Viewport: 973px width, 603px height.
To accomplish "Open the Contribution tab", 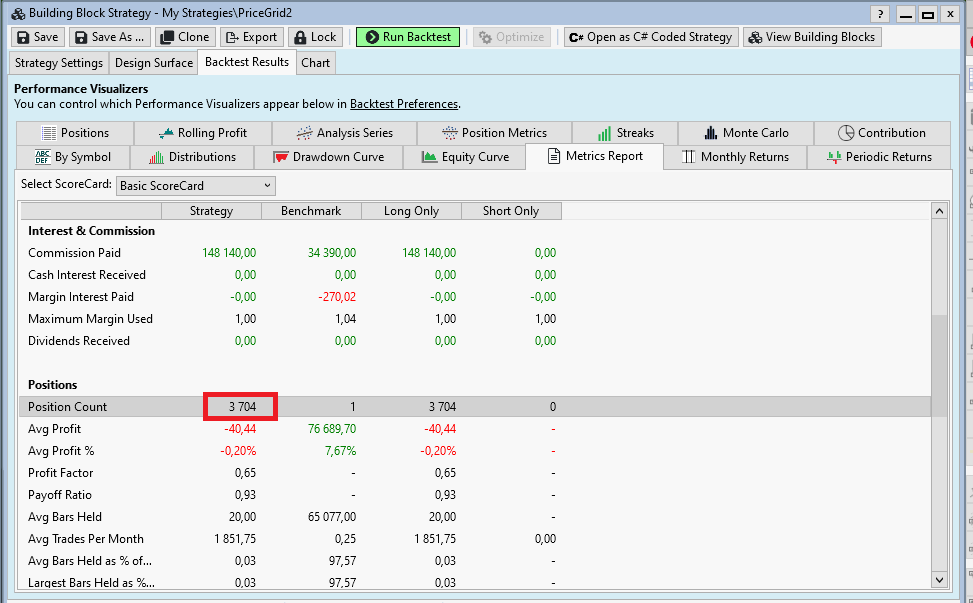I will tap(882, 133).
